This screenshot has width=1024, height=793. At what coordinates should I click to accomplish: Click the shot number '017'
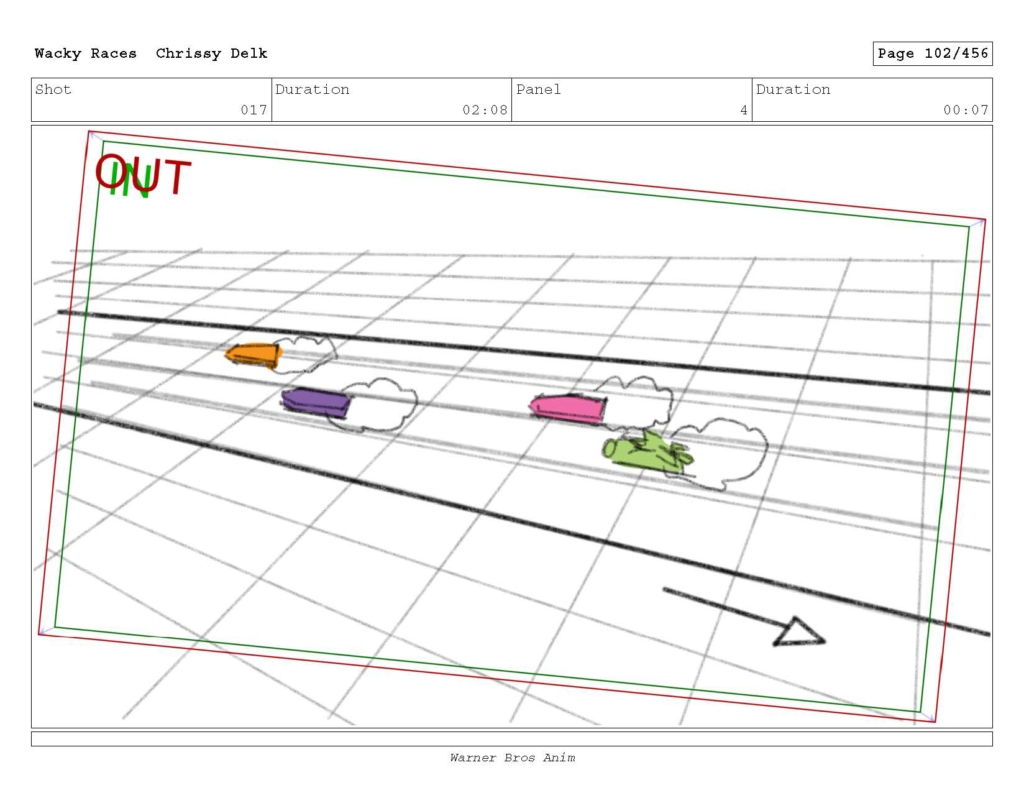click(254, 110)
